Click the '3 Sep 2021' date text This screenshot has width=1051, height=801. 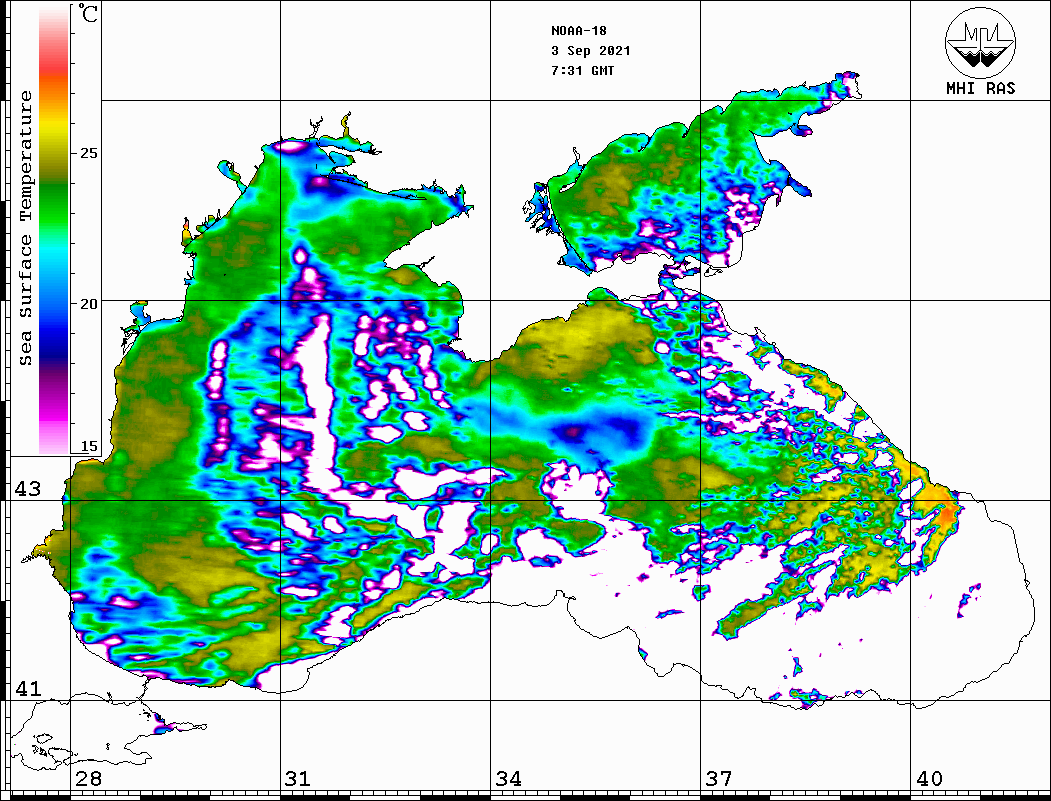click(591, 51)
